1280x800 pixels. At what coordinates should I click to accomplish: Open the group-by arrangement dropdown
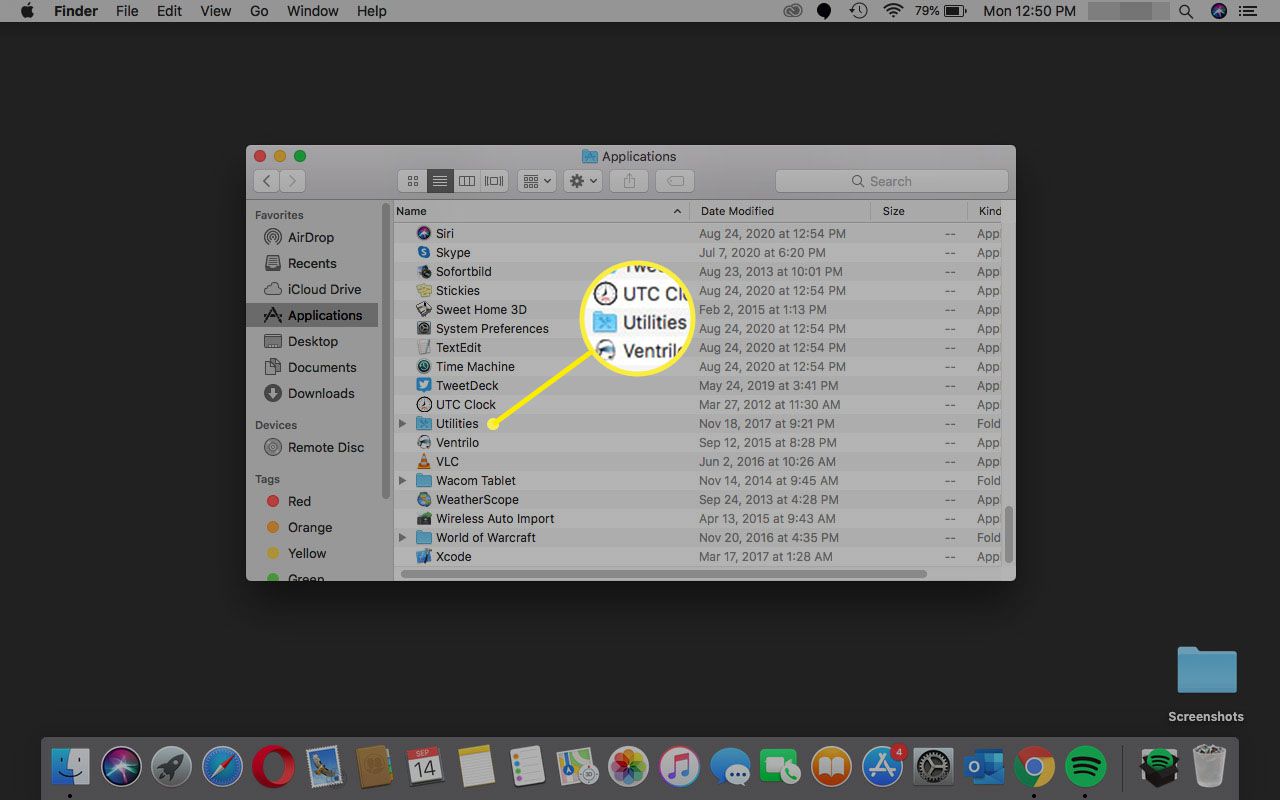tap(537, 181)
